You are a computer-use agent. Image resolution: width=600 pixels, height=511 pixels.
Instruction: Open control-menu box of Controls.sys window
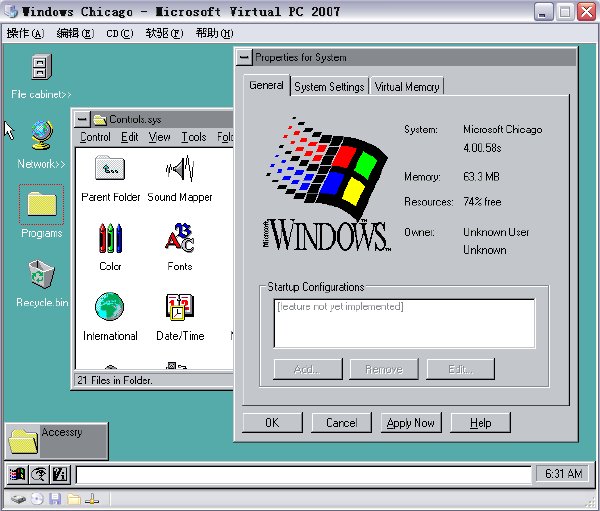(82, 119)
